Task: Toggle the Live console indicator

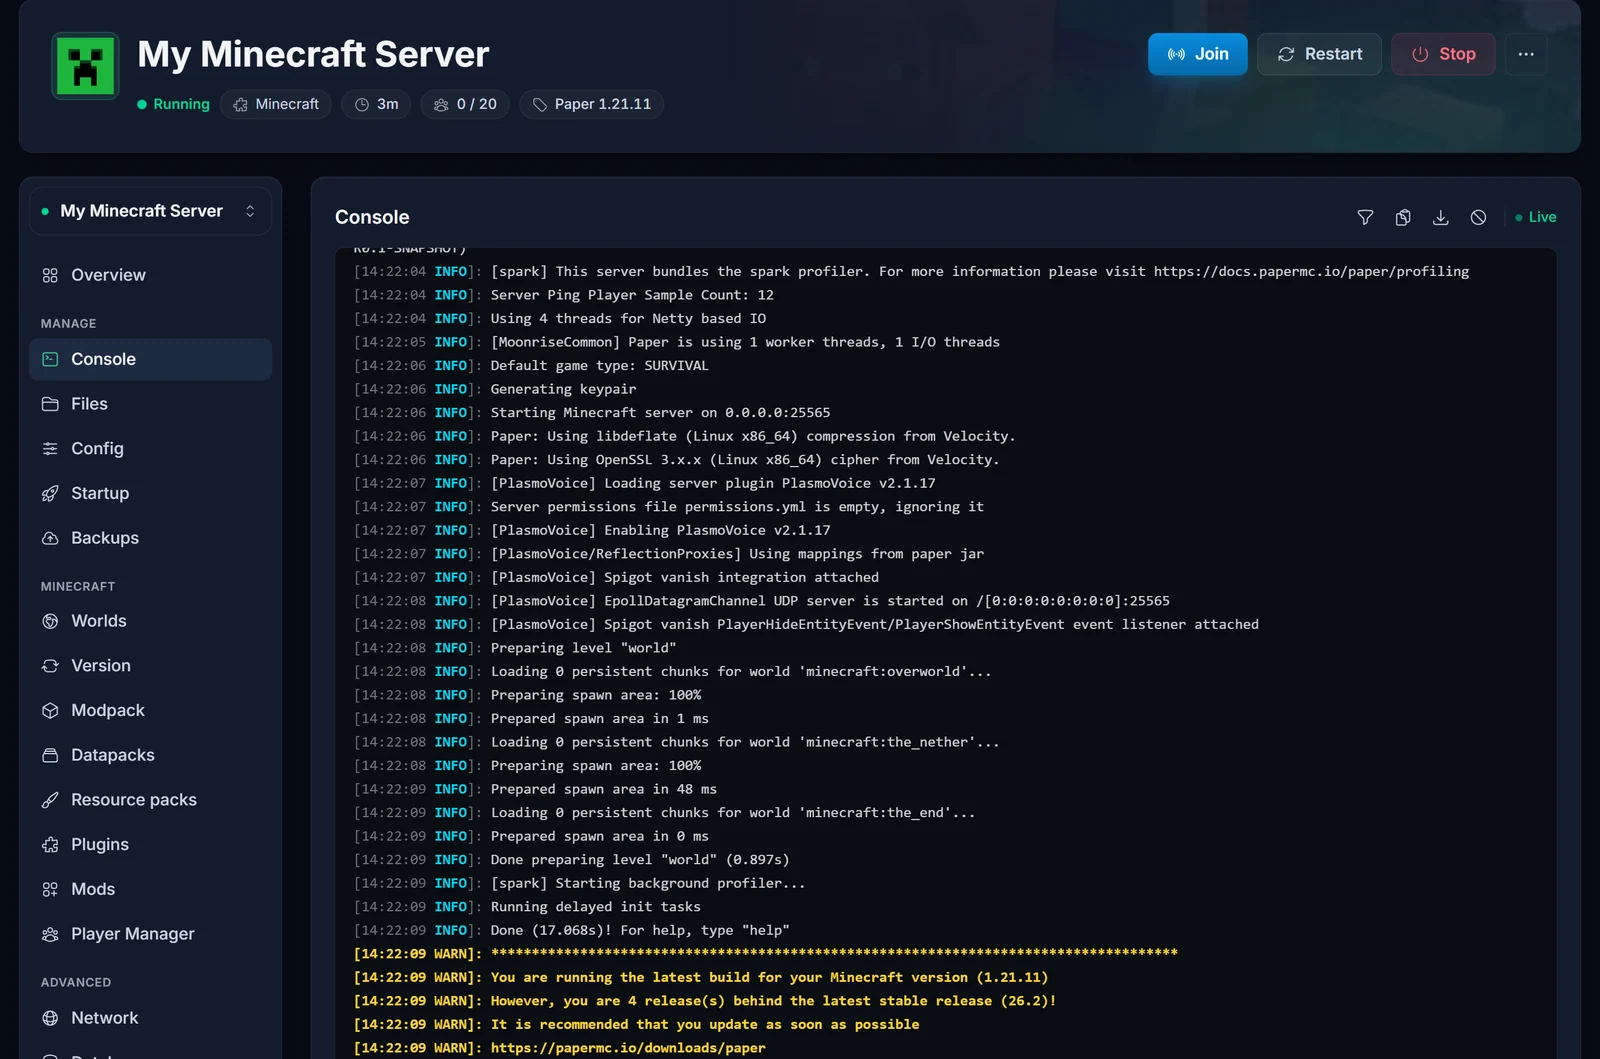Action: 1536,217
